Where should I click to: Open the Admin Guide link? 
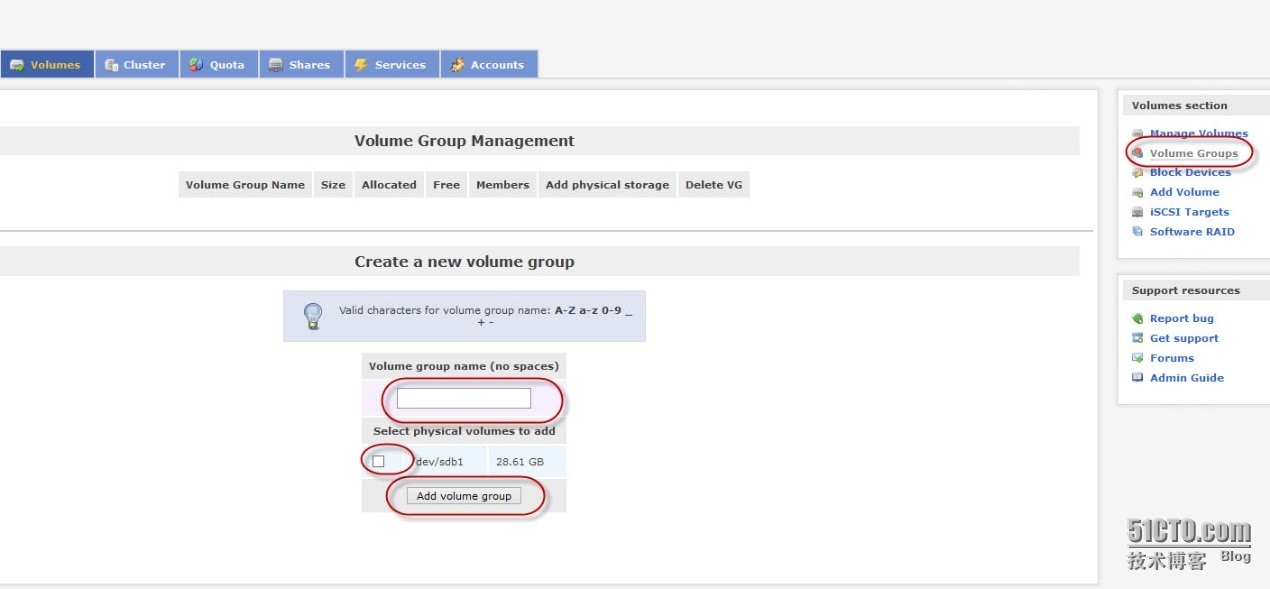click(x=1186, y=378)
